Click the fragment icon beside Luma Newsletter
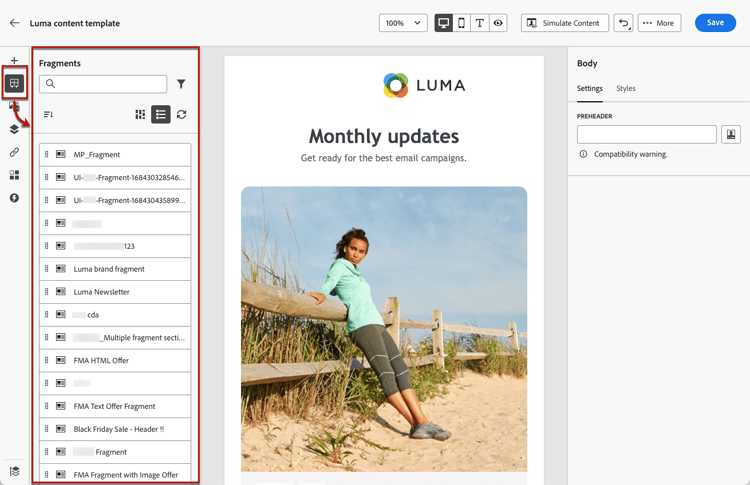The height and width of the screenshot is (485, 750). point(61,291)
